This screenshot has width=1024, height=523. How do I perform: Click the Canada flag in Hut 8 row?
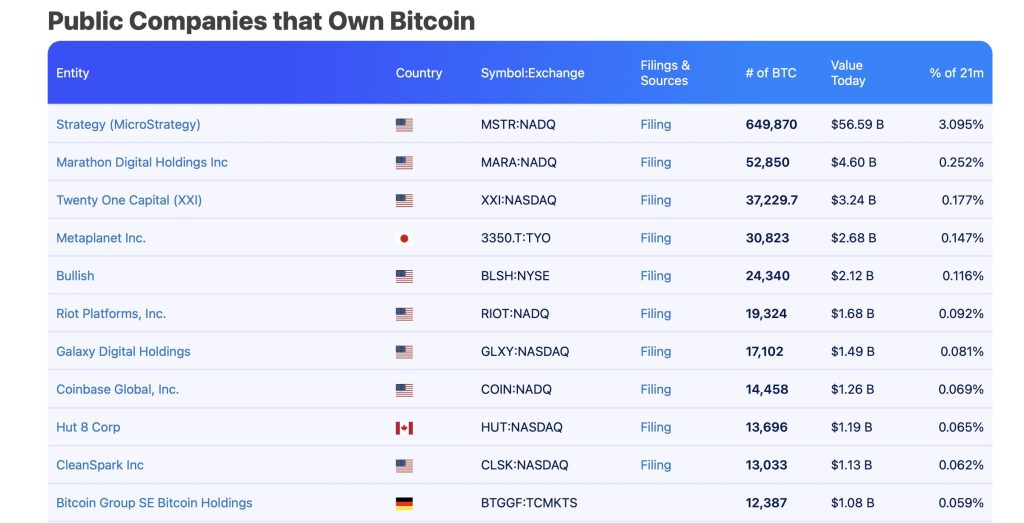click(404, 428)
